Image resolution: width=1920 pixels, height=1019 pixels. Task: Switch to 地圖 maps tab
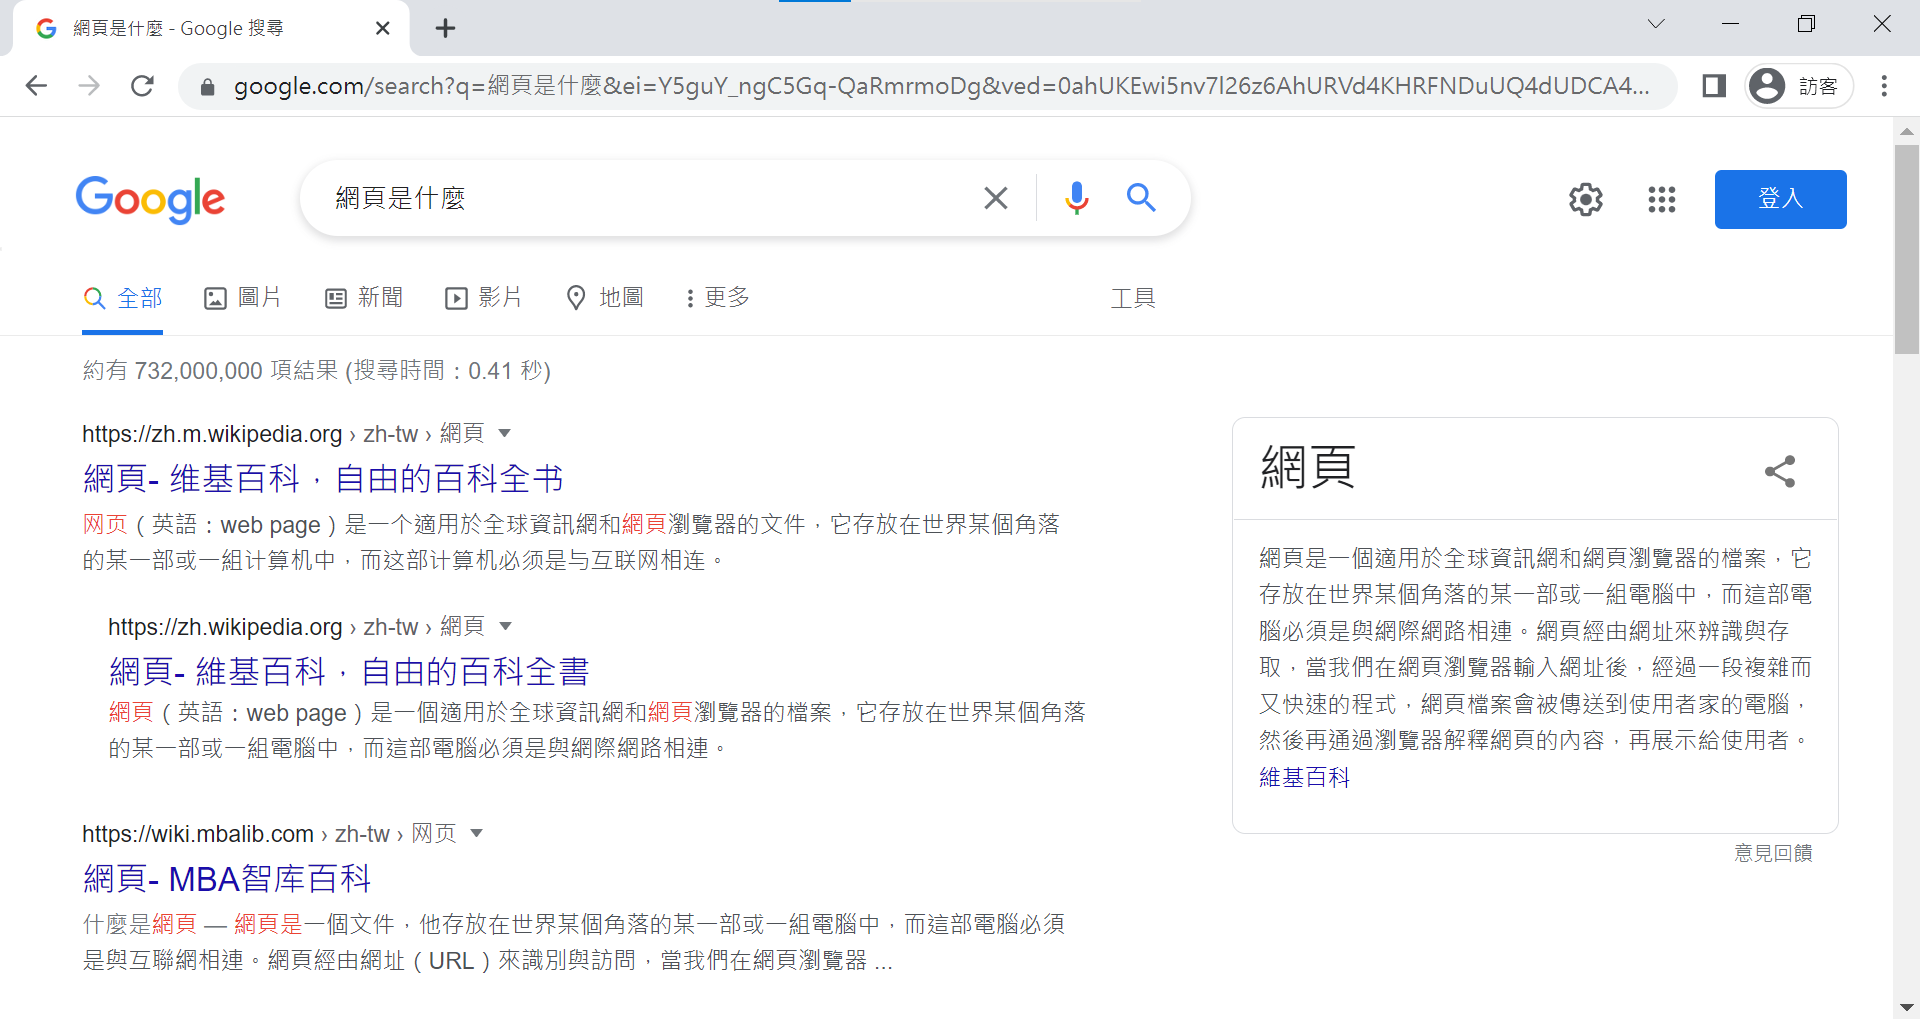tap(605, 298)
